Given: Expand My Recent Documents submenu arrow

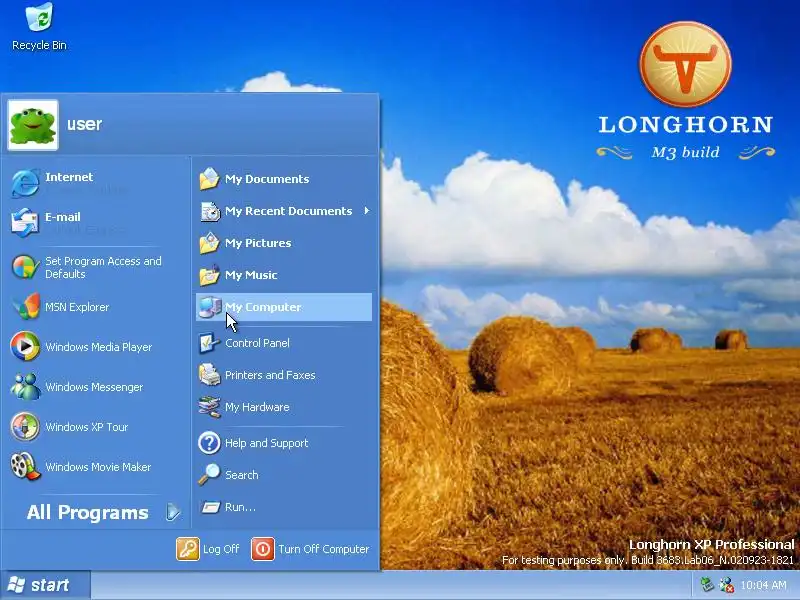Looking at the screenshot, I should 366,211.
